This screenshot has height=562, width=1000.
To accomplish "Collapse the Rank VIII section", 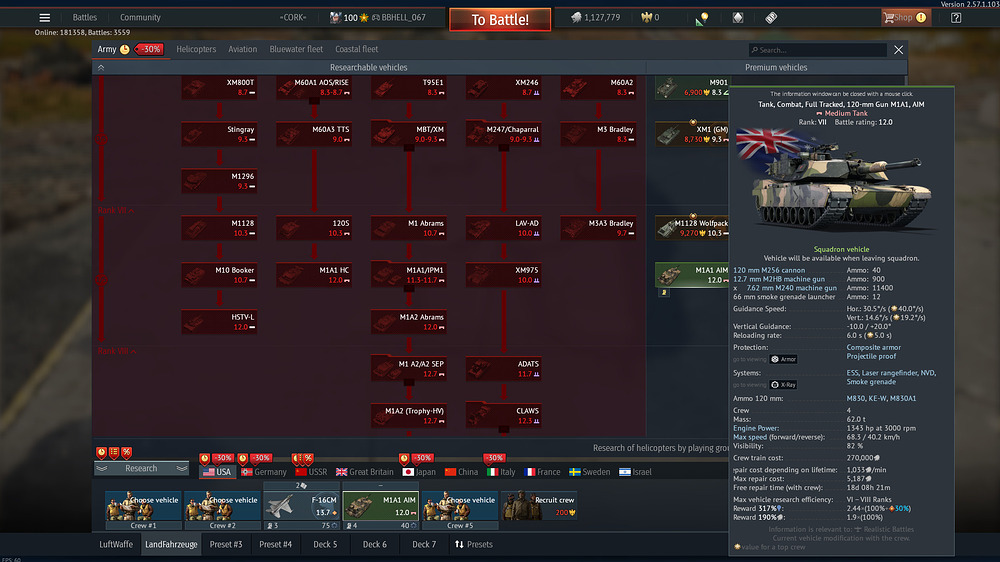I will pyautogui.click(x=117, y=351).
